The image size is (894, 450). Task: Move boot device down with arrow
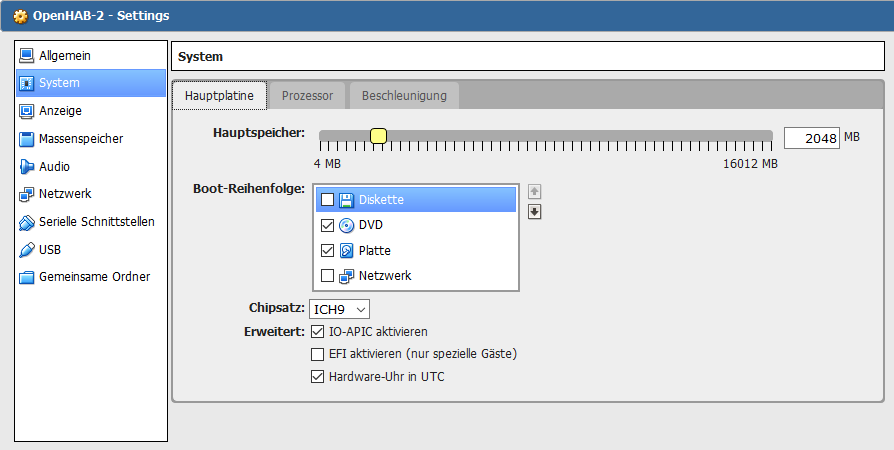(534, 211)
